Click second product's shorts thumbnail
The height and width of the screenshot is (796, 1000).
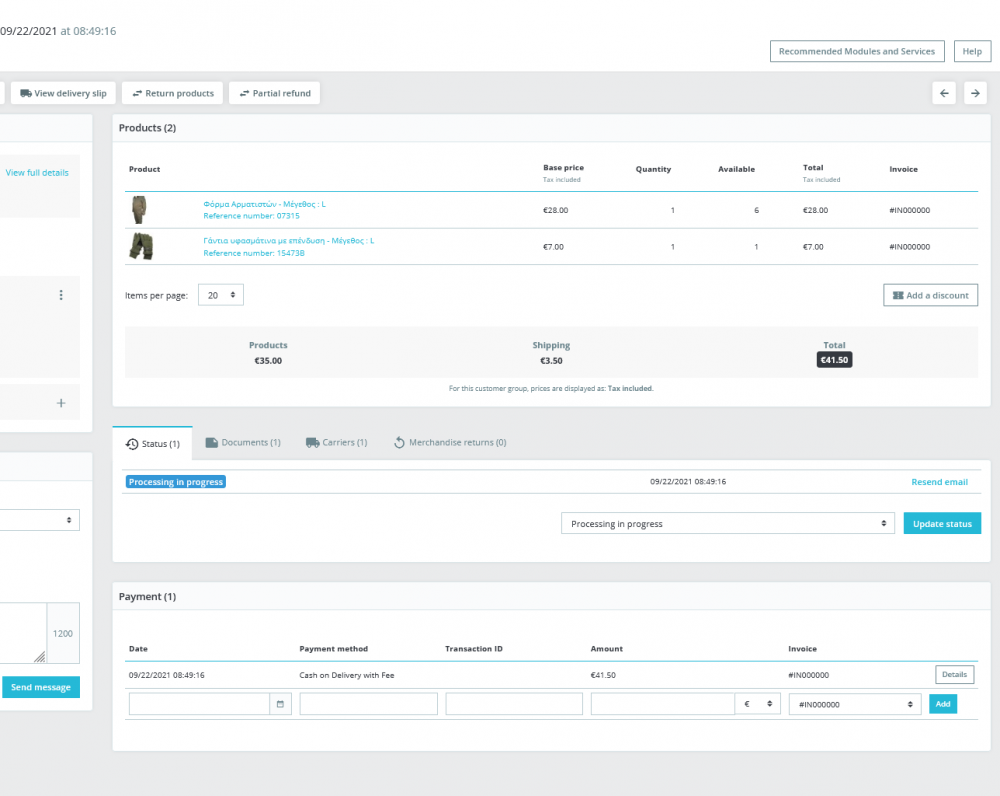pos(139,246)
